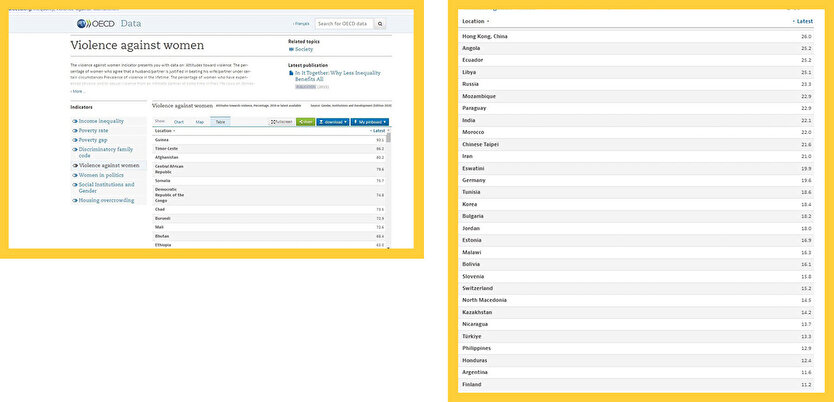Open the download dropdown
The image size is (834, 402).
click(334, 121)
